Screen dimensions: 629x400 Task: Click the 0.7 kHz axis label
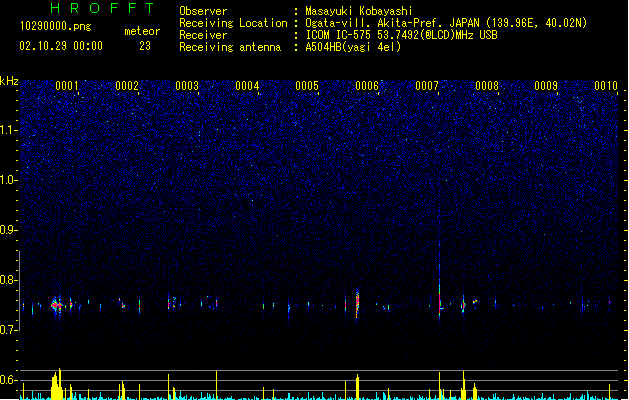[8, 330]
